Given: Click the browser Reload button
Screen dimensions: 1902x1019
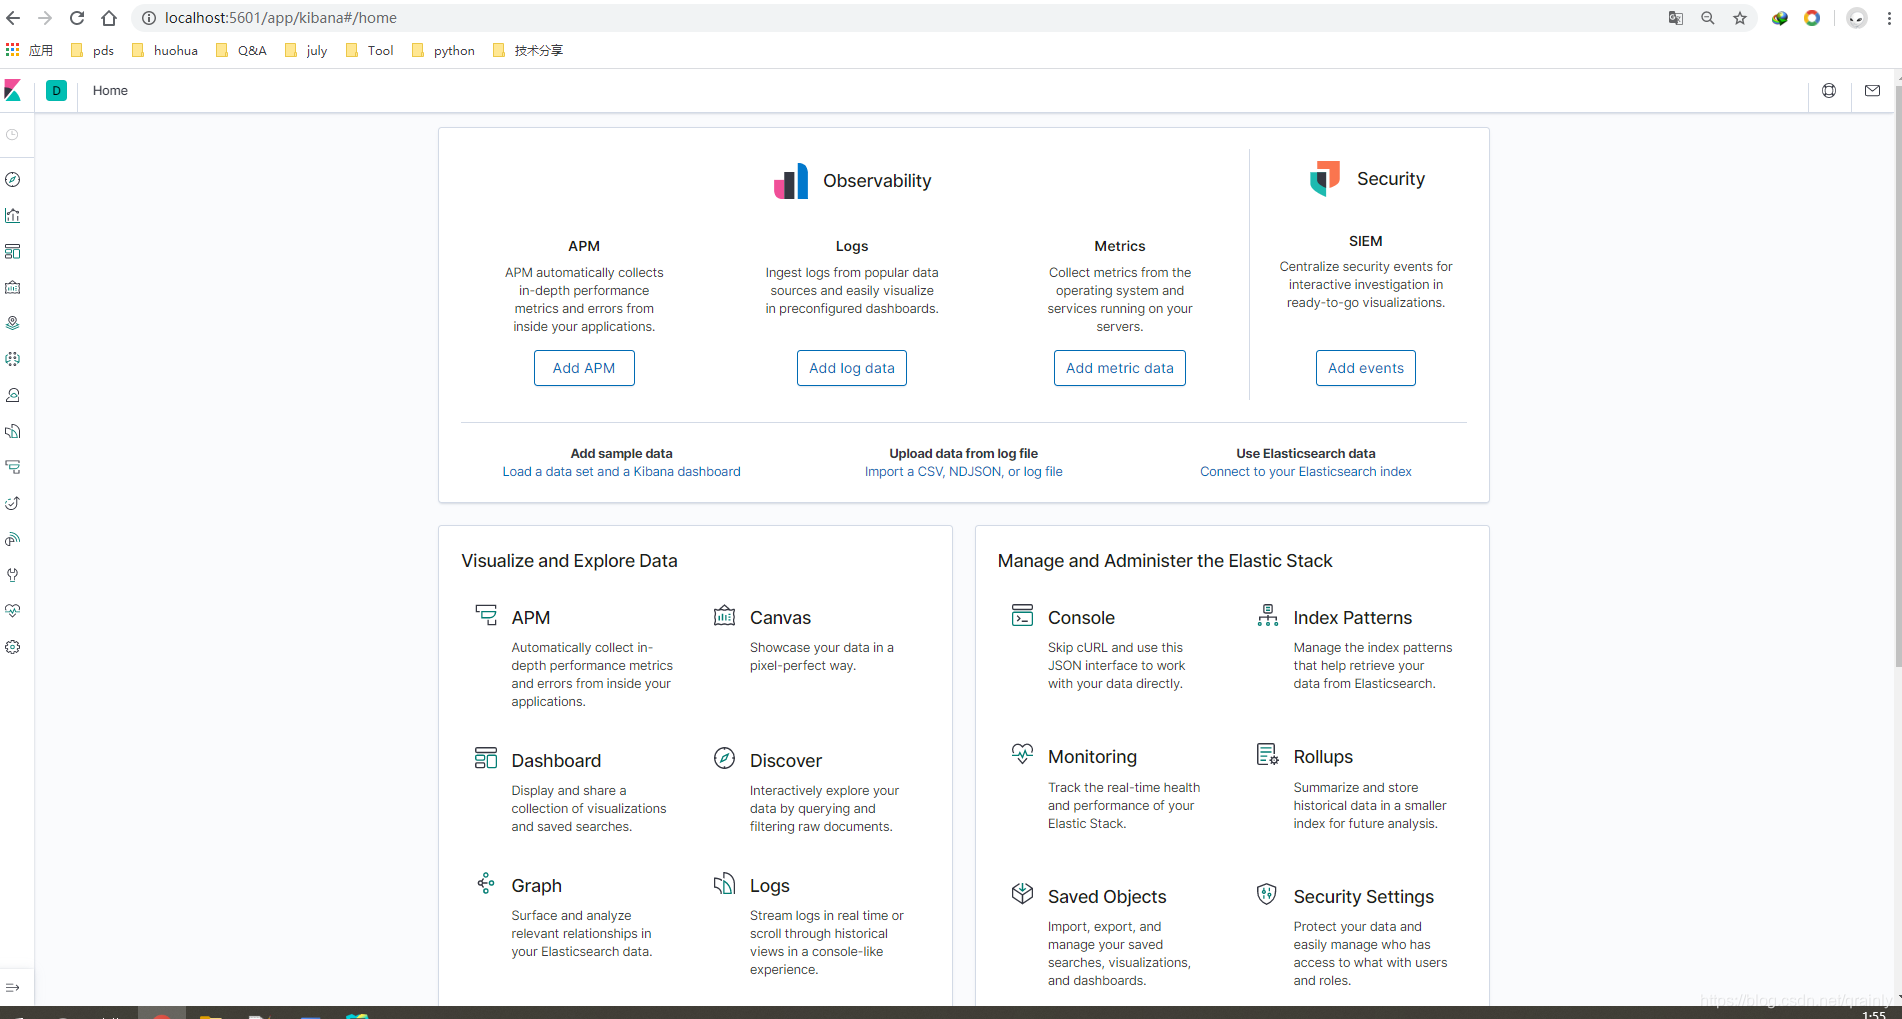Looking at the screenshot, I should (77, 18).
